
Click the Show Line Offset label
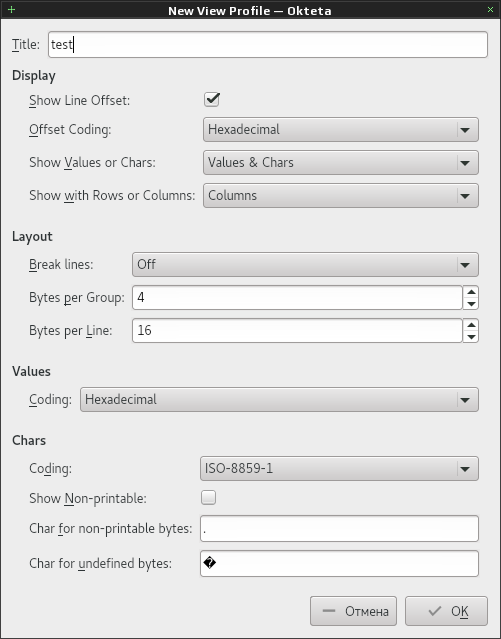[79, 100]
